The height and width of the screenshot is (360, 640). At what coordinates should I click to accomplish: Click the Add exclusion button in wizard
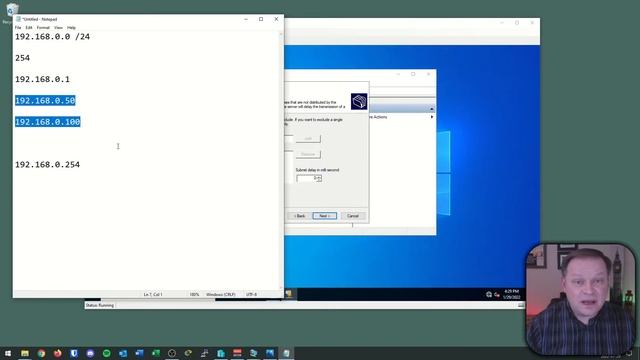(x=308, y=139)
